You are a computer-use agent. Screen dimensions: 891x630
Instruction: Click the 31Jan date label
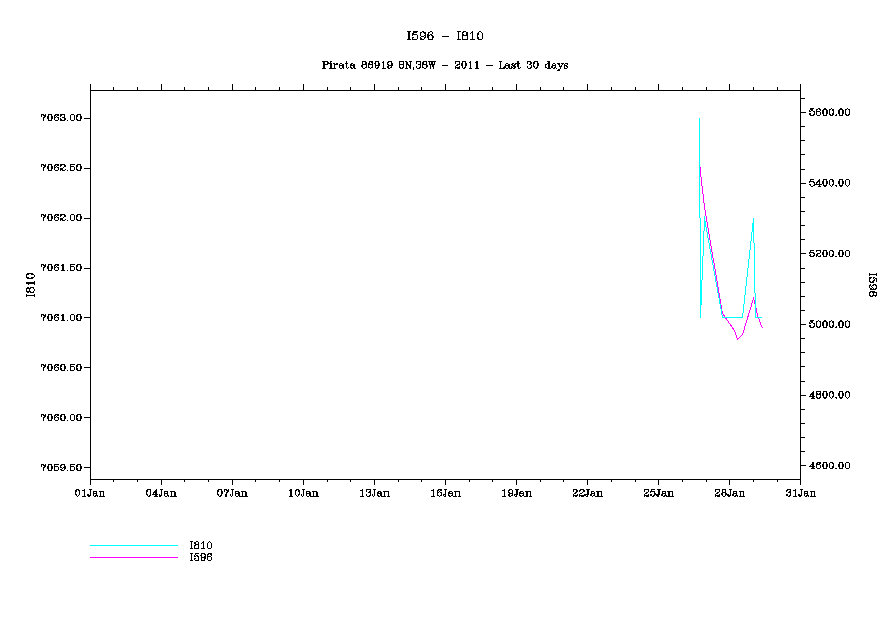[800, 493]
